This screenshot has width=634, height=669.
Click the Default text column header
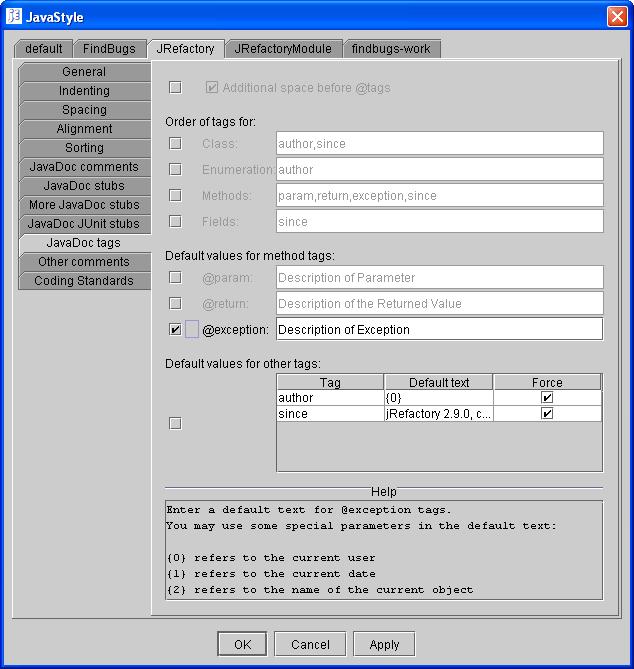(x=438, y=382)
